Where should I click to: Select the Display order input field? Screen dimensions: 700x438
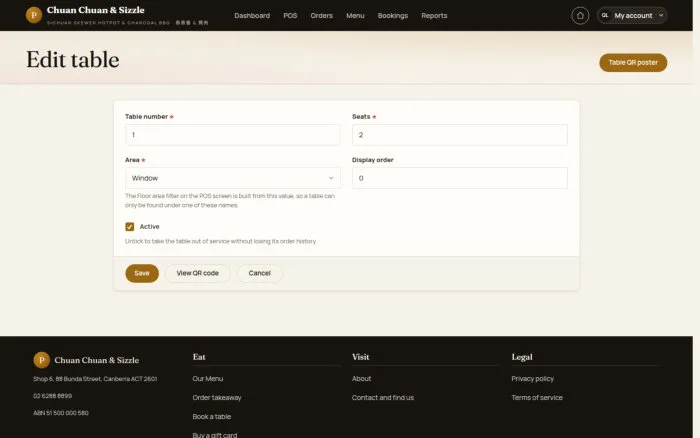(x=459, y=178)
